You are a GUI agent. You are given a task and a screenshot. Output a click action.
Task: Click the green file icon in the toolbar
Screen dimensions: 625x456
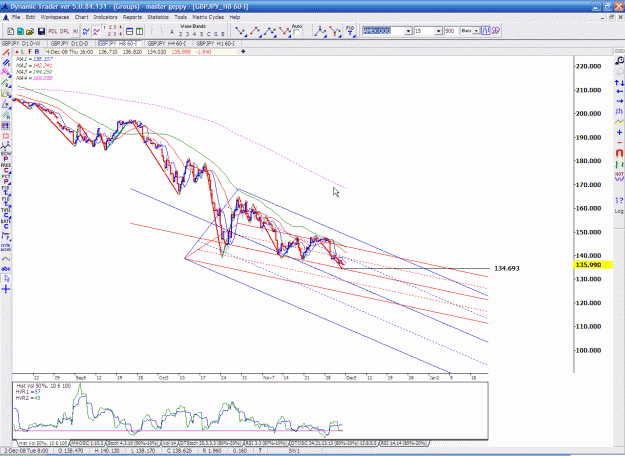(20, 31)
